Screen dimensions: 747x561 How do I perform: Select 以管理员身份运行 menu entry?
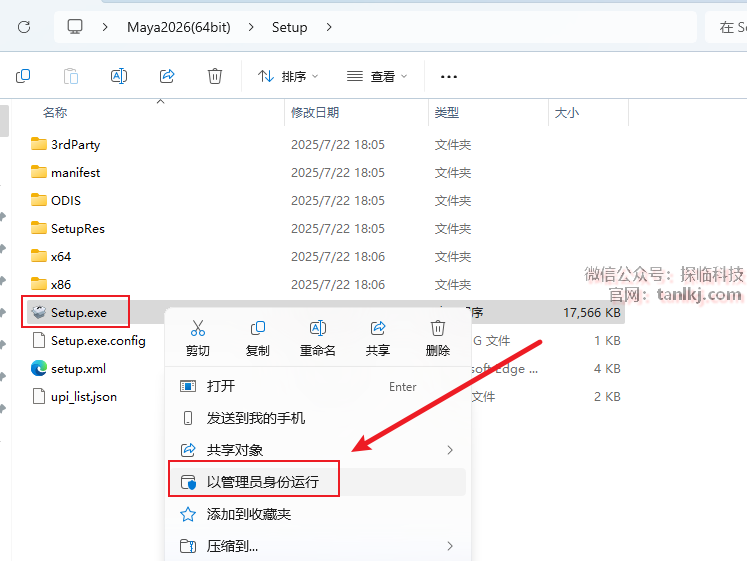[x=262, y=482]
